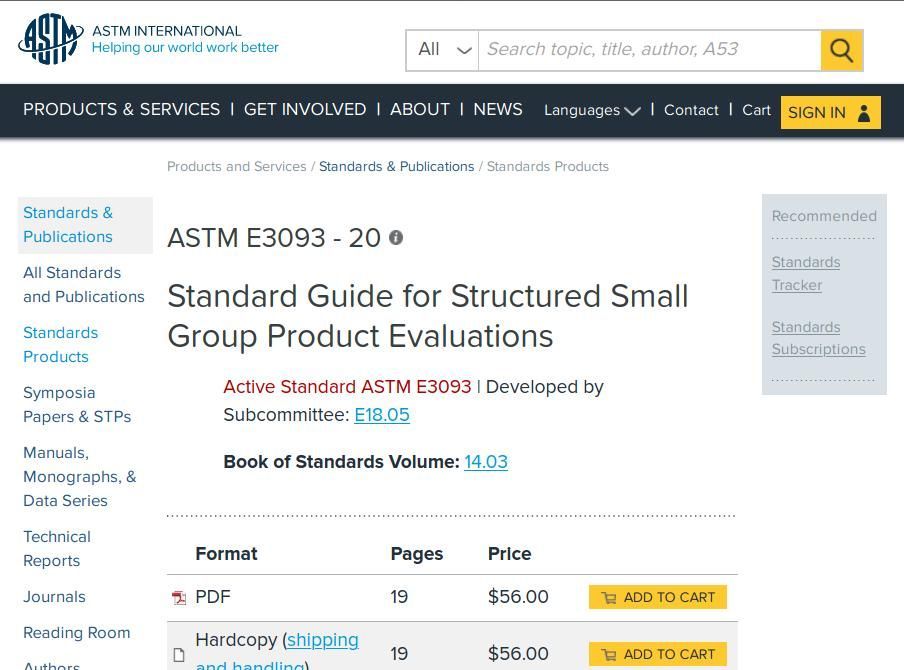
Task: Click the Standard Guide title heading
Action: [428, 316]
